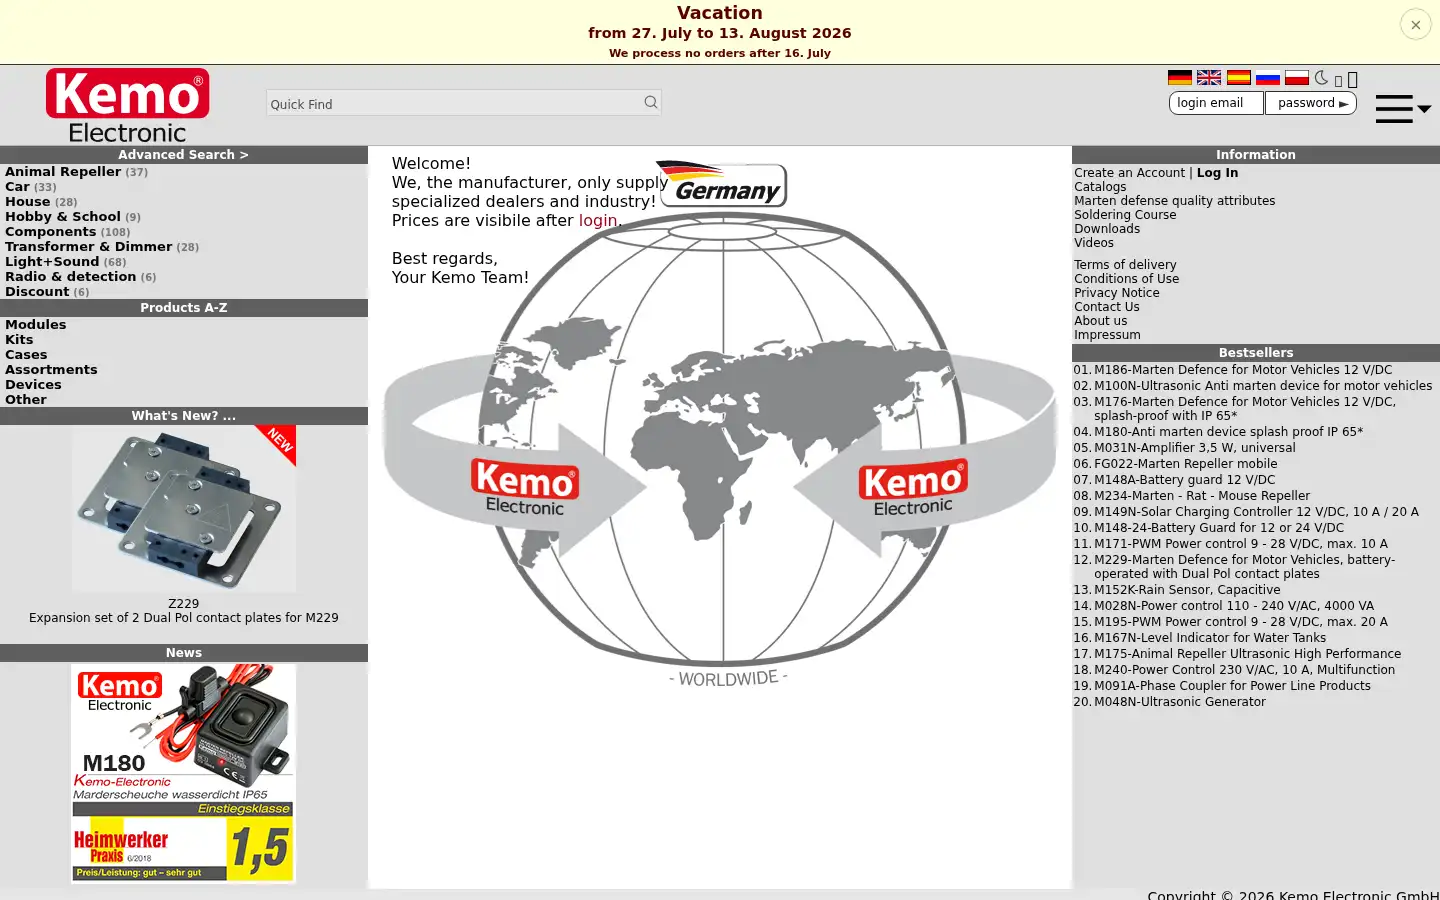Open Conditions of Use
1440x900 pixels.
1127,279
